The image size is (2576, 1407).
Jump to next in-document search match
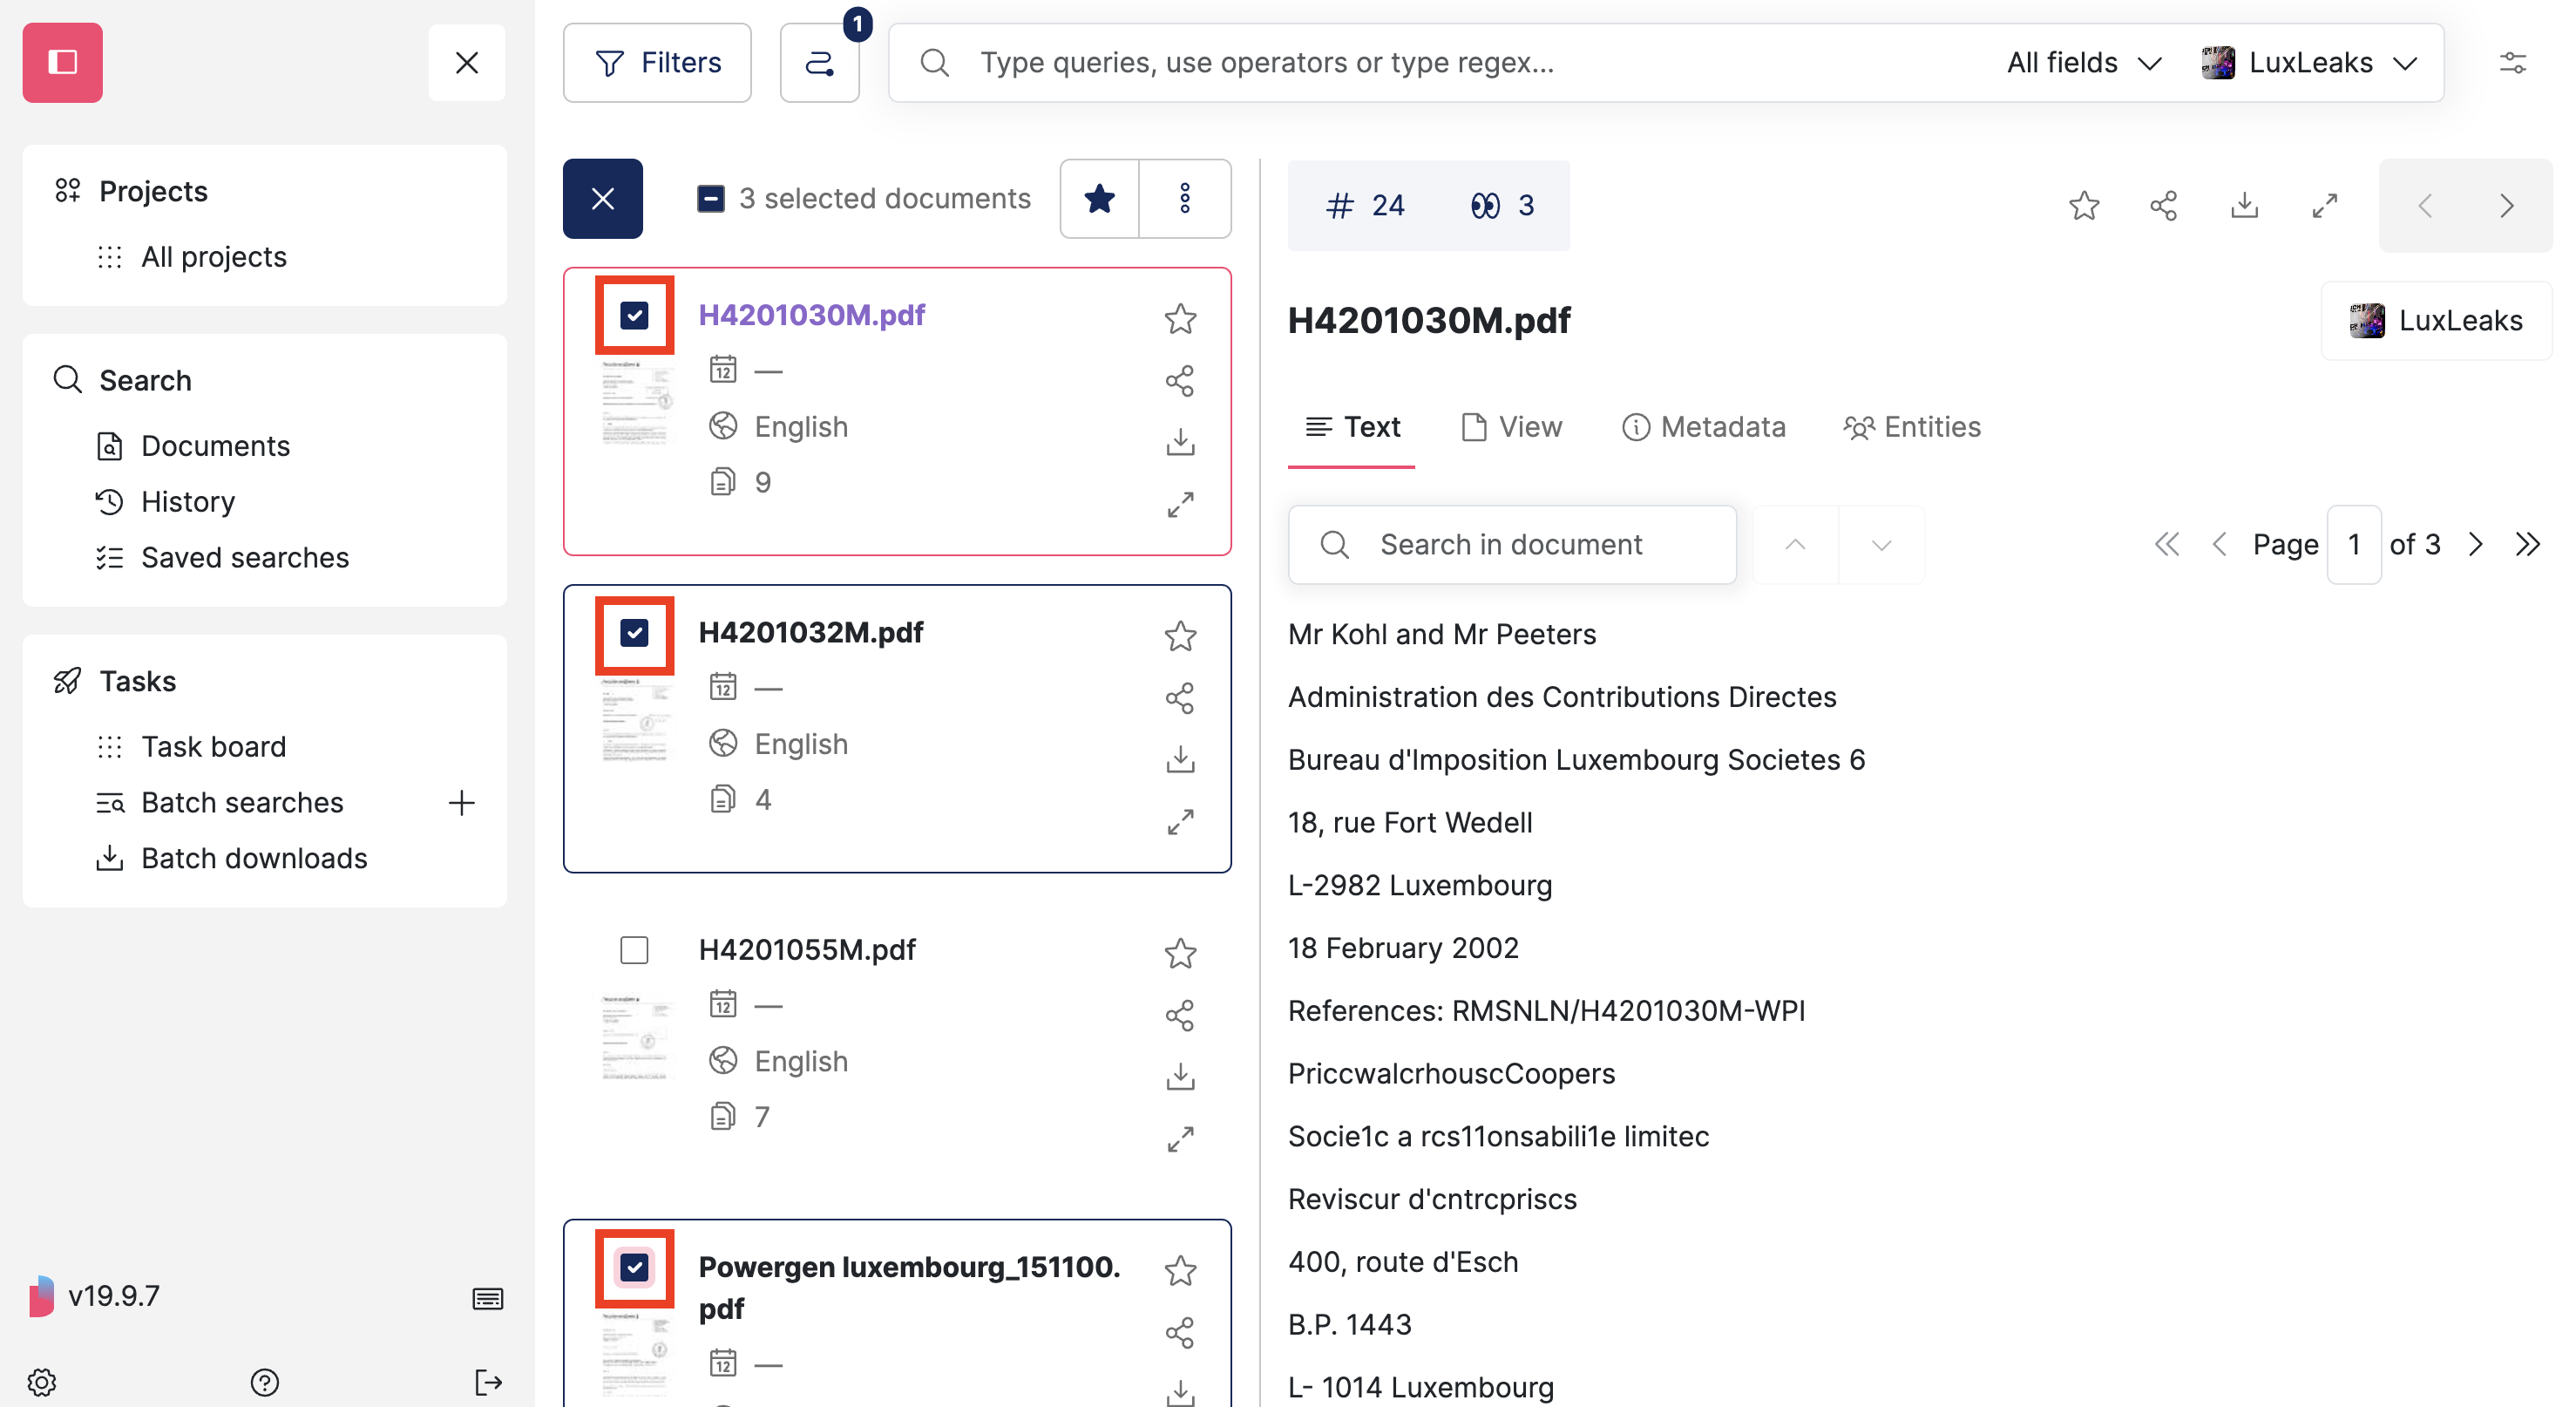1881,544
